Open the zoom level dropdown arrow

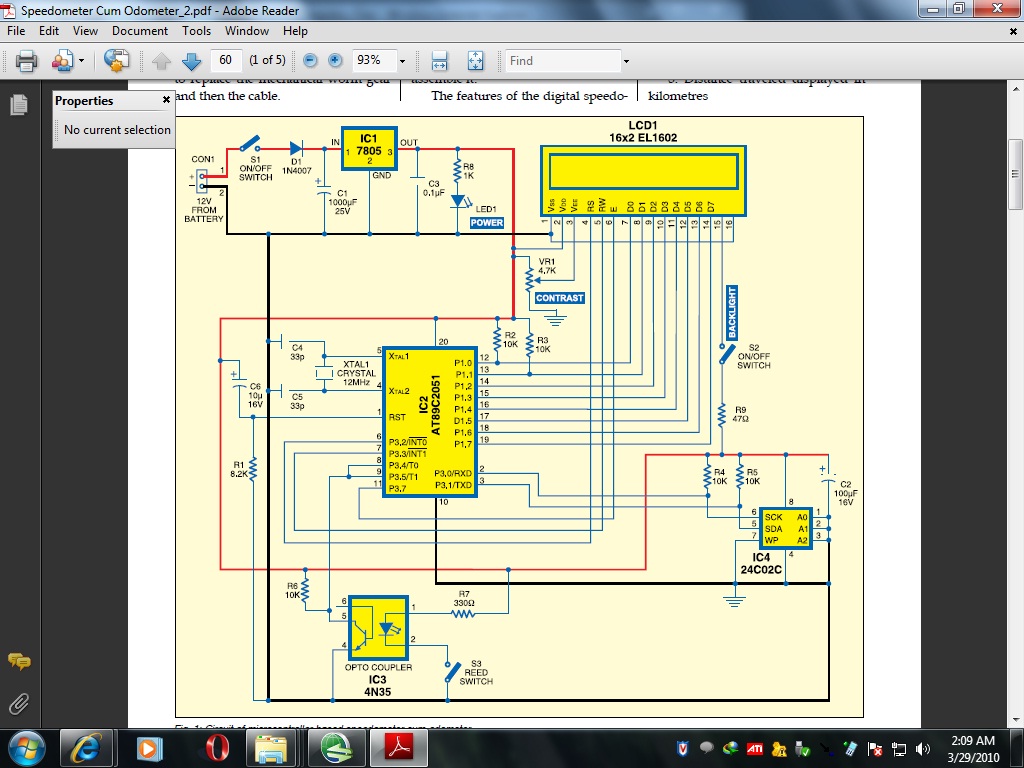(402, 61)
